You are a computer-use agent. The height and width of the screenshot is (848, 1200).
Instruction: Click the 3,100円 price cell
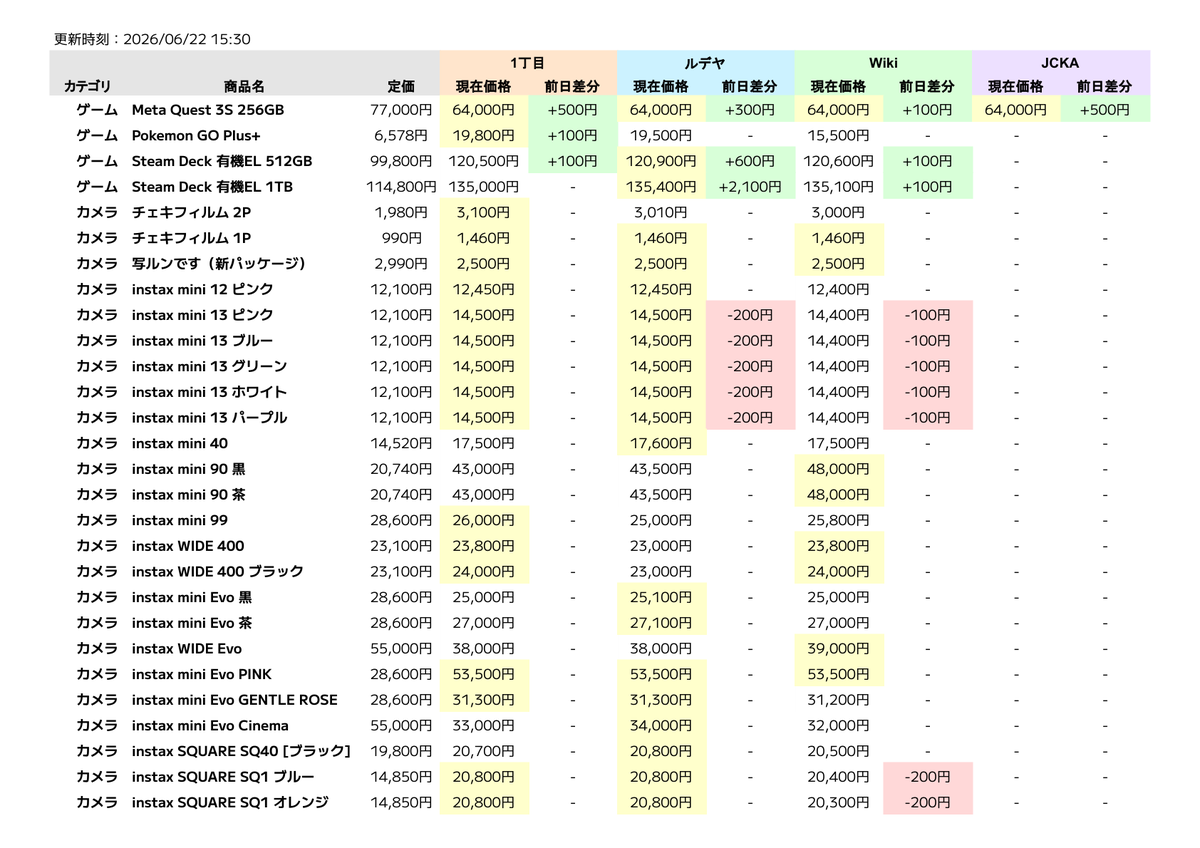[x=483, y=212]
